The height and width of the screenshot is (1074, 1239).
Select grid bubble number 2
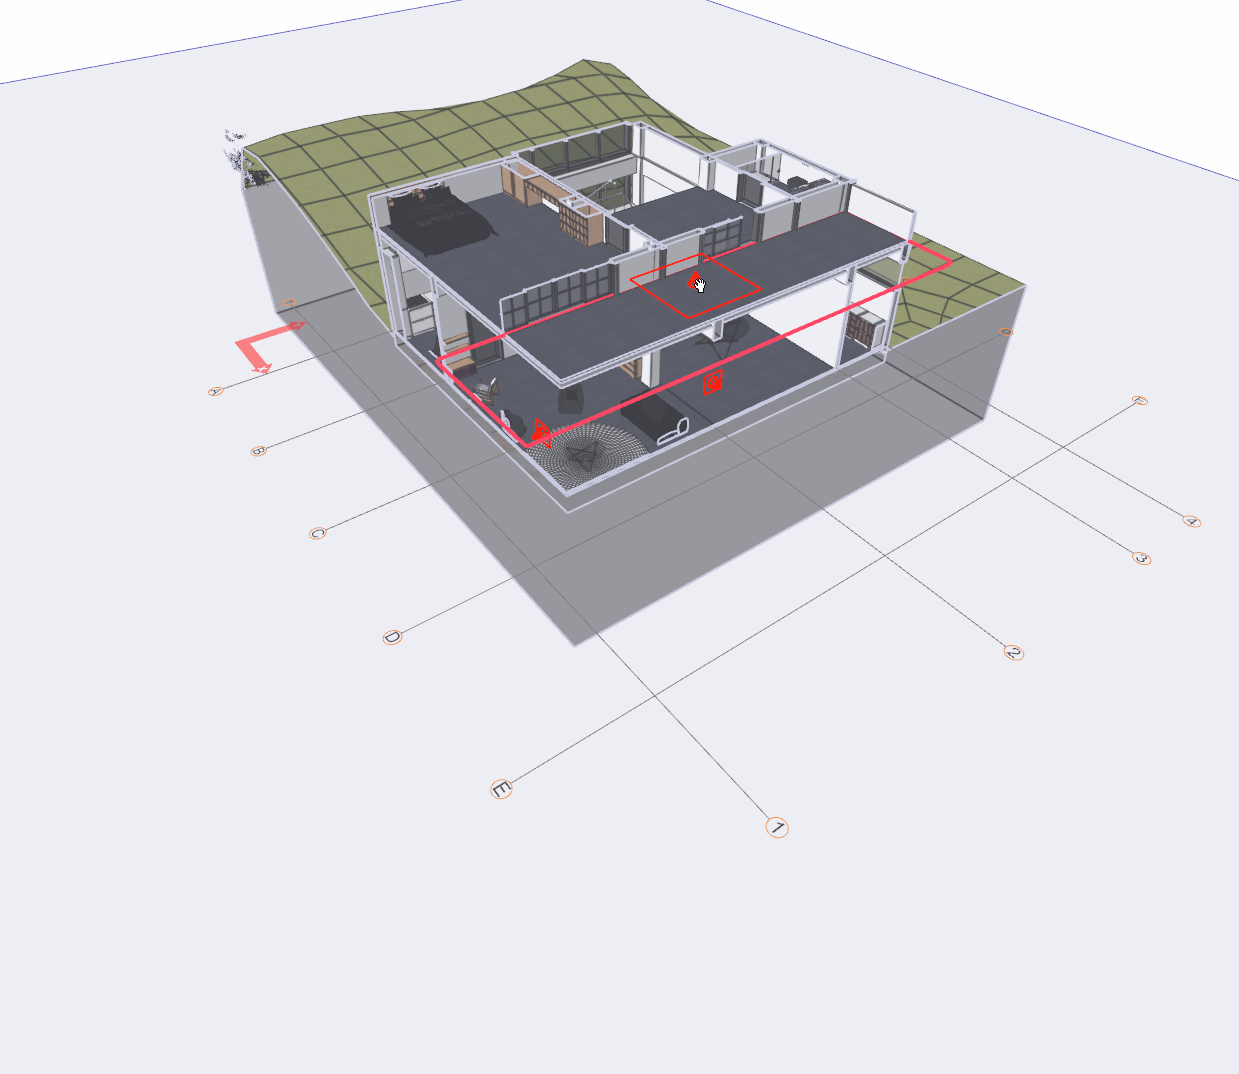click(1014, 652)
